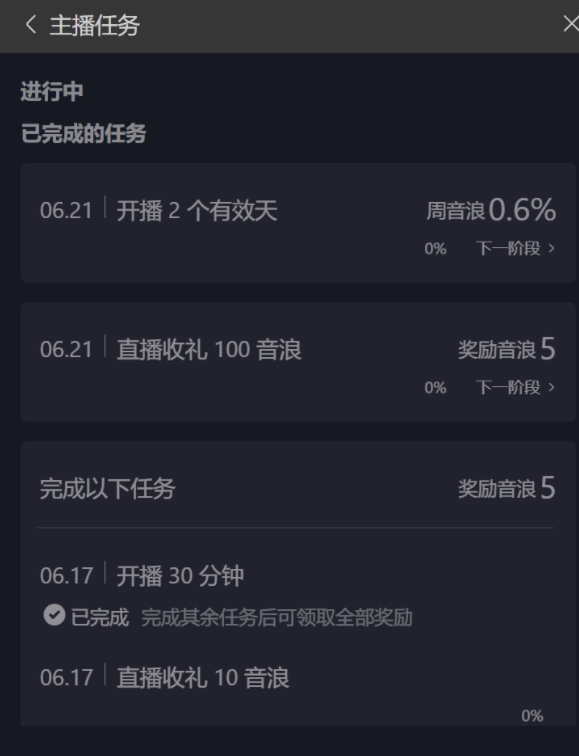Select the 开播 30 分钟 subtask
Screen dimensions: 579x756
pos(142,575)
